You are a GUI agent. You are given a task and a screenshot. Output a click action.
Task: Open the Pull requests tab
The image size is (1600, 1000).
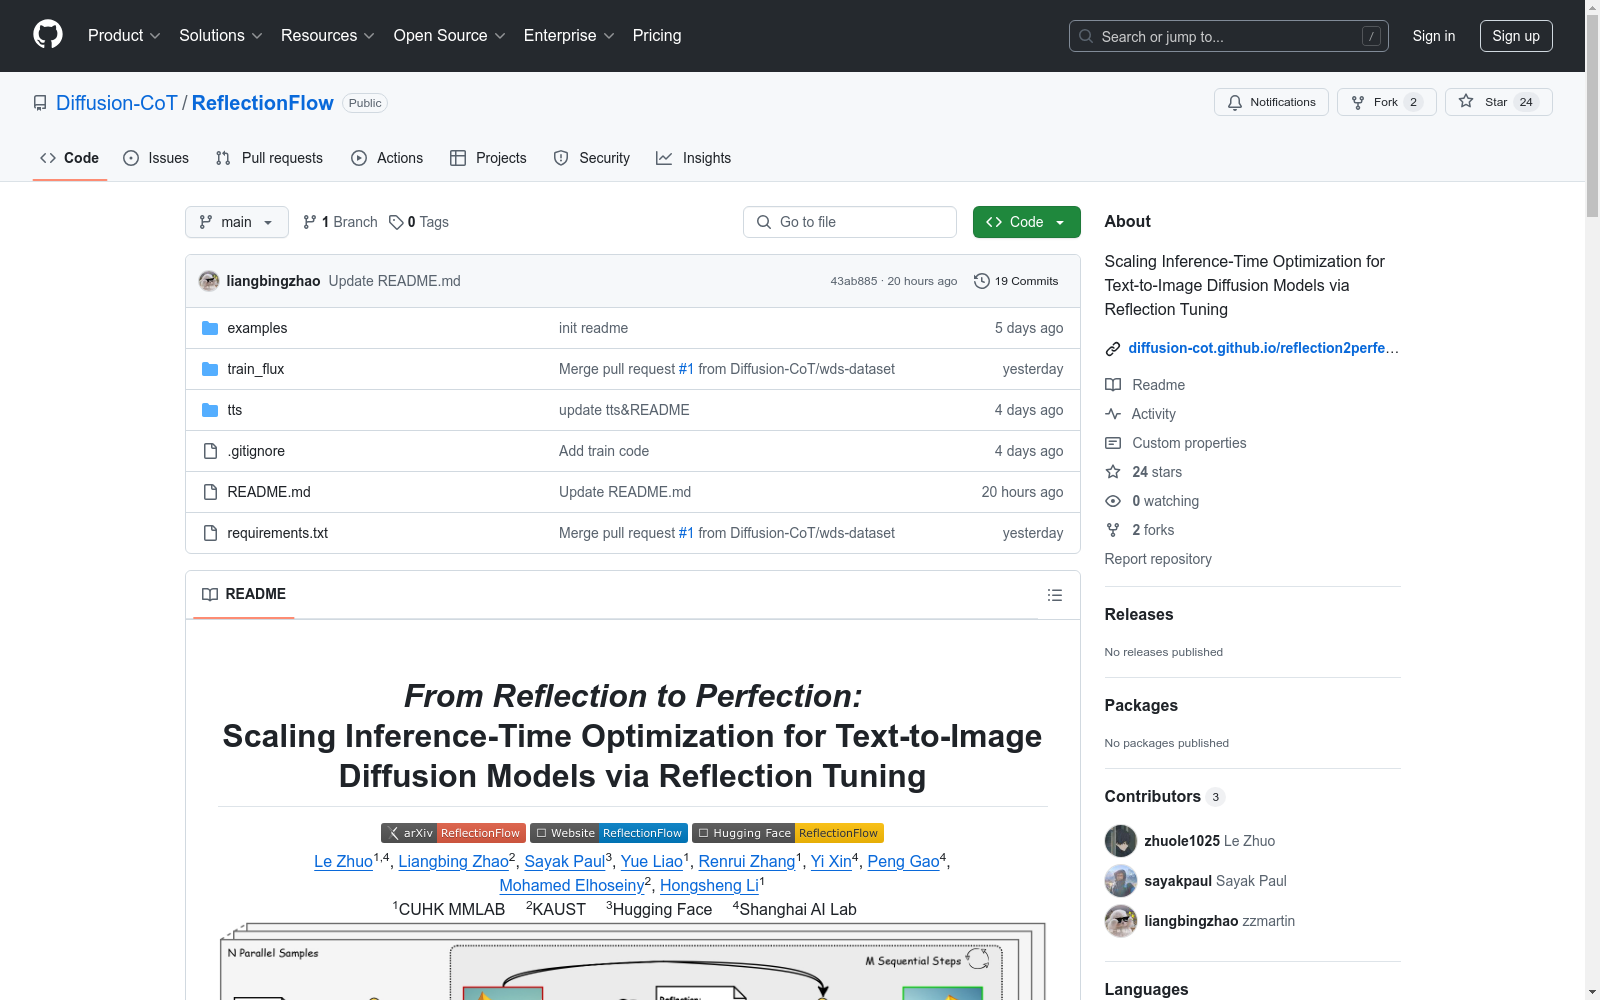point(269,158)
